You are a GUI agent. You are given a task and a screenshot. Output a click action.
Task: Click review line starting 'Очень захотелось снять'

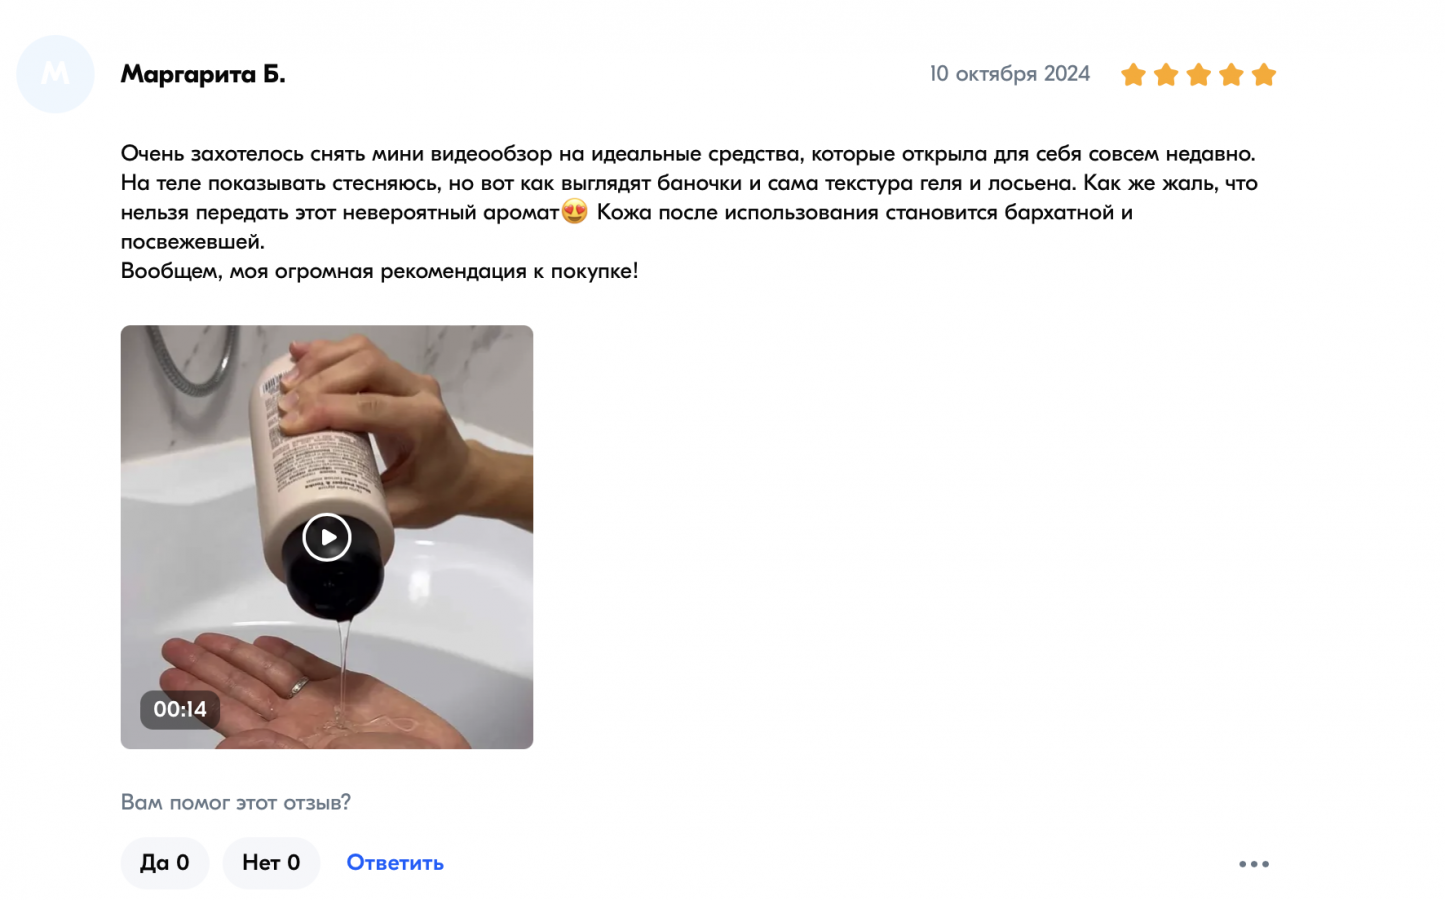click(688, 154)
